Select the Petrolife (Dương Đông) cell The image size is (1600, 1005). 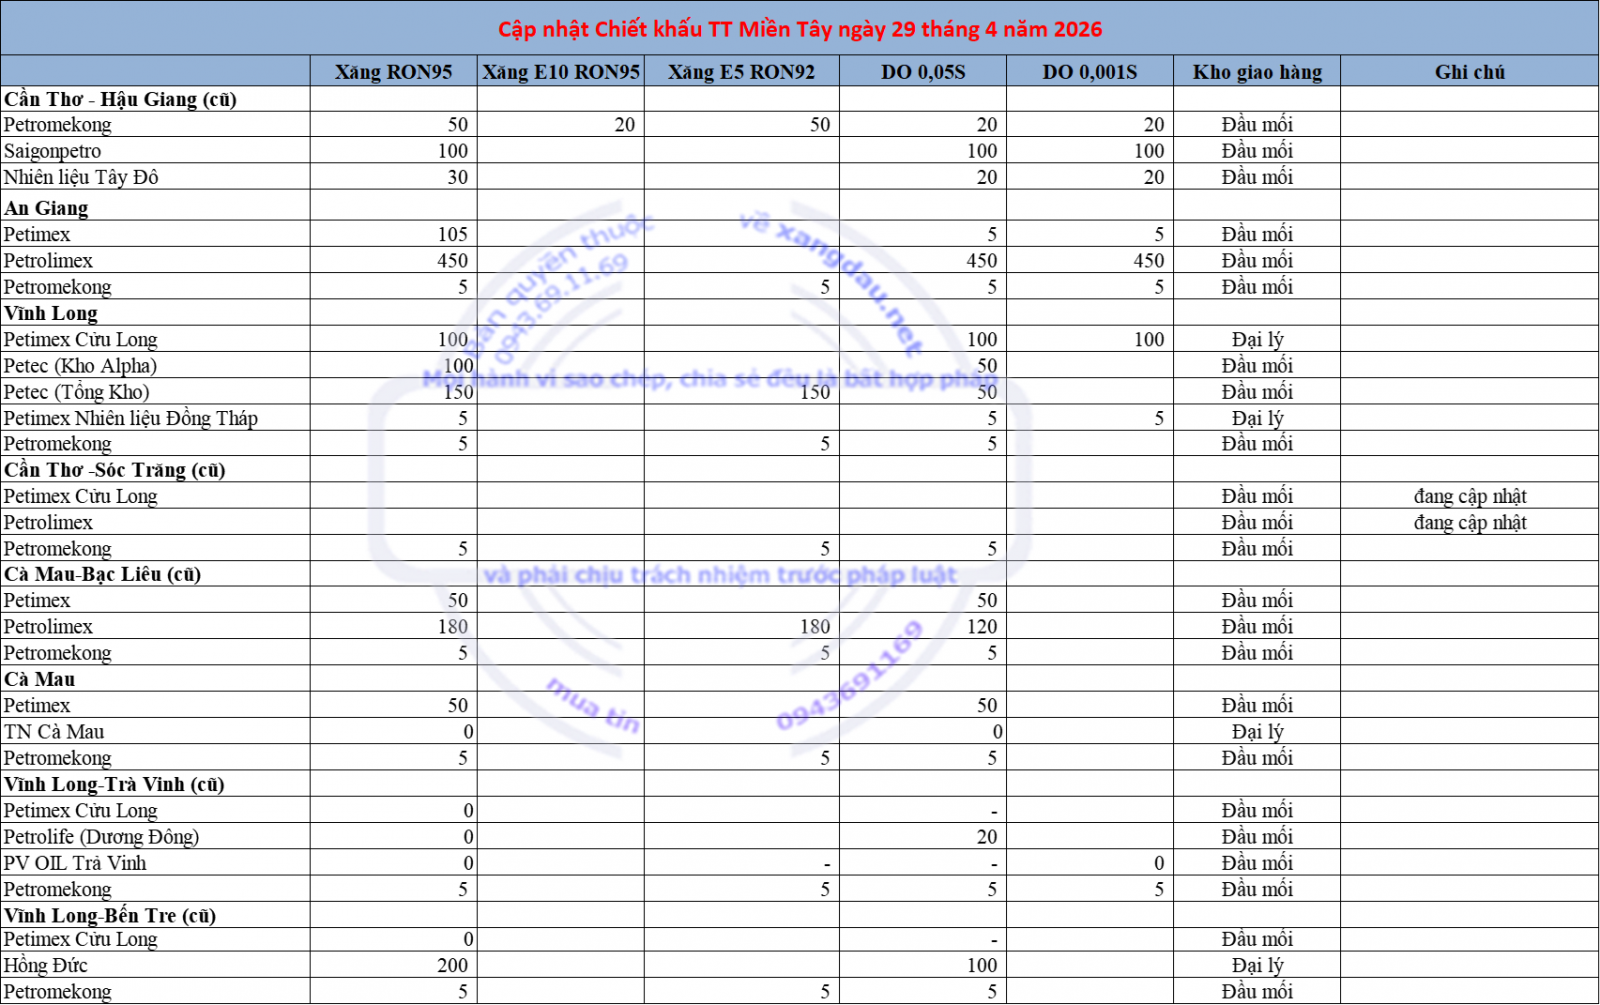[101, 837]
